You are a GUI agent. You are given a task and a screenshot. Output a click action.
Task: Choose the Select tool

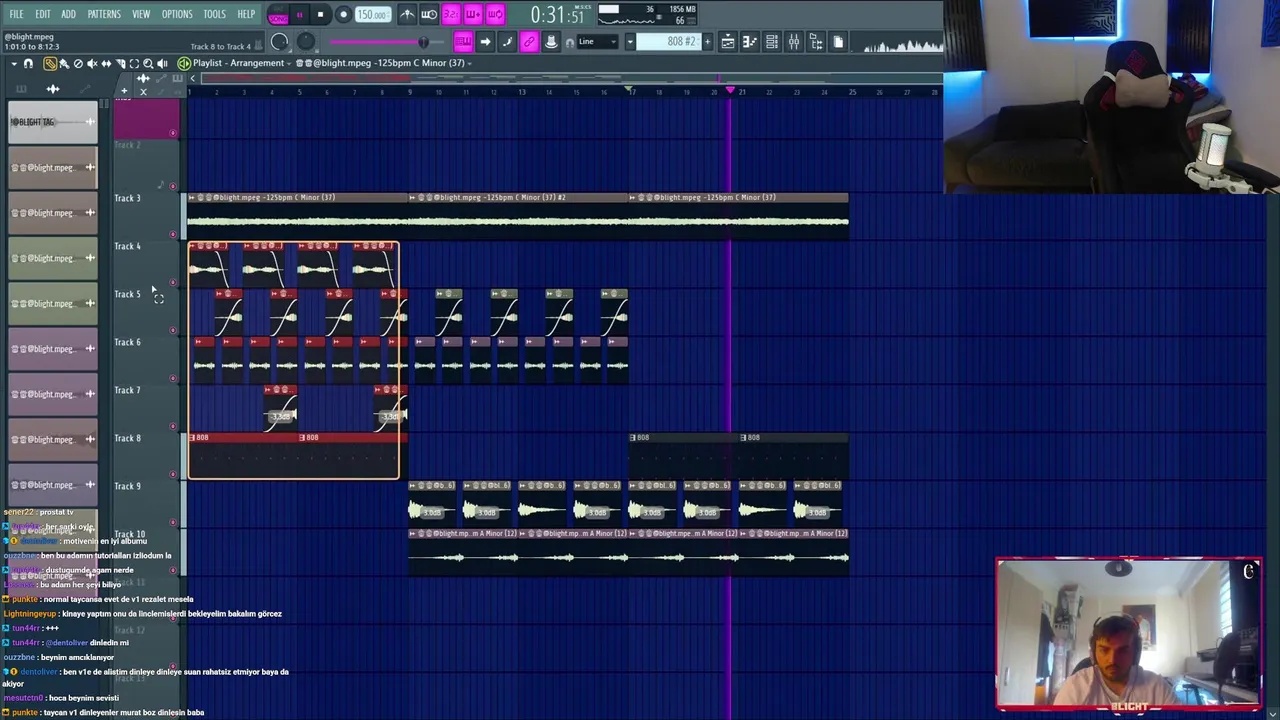point(134,64)
